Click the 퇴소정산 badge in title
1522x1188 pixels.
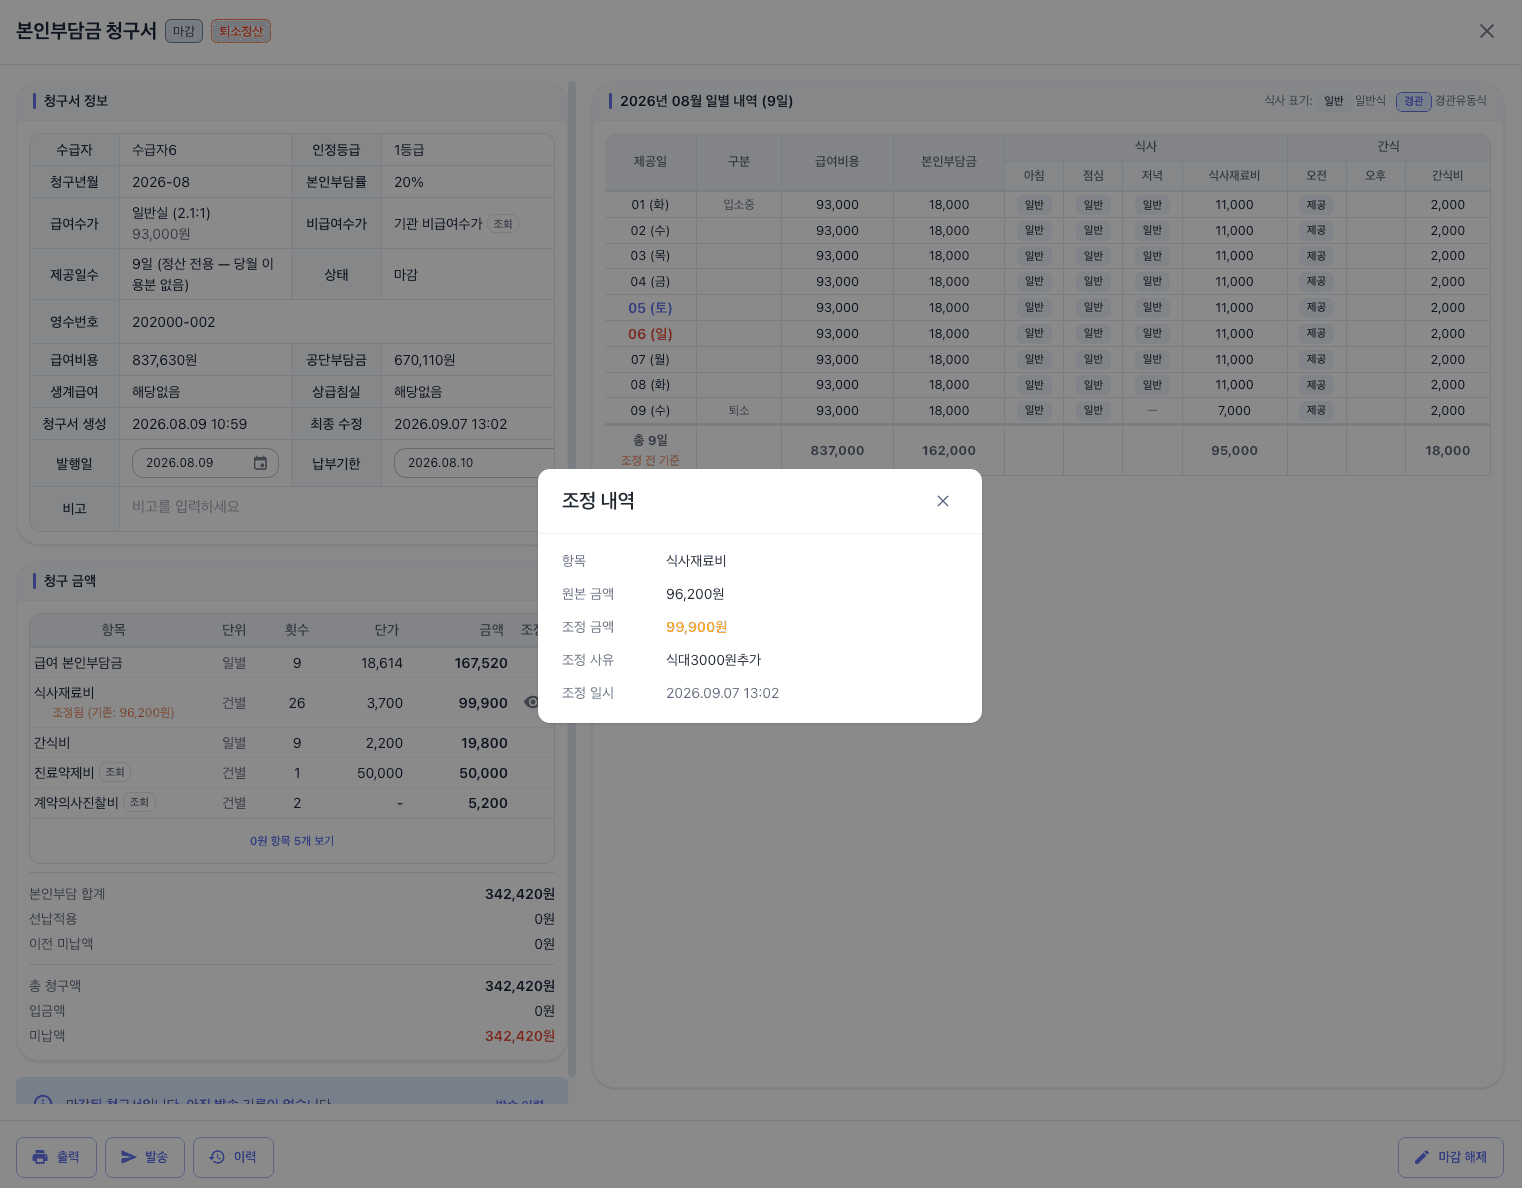(x=241, y=31)
